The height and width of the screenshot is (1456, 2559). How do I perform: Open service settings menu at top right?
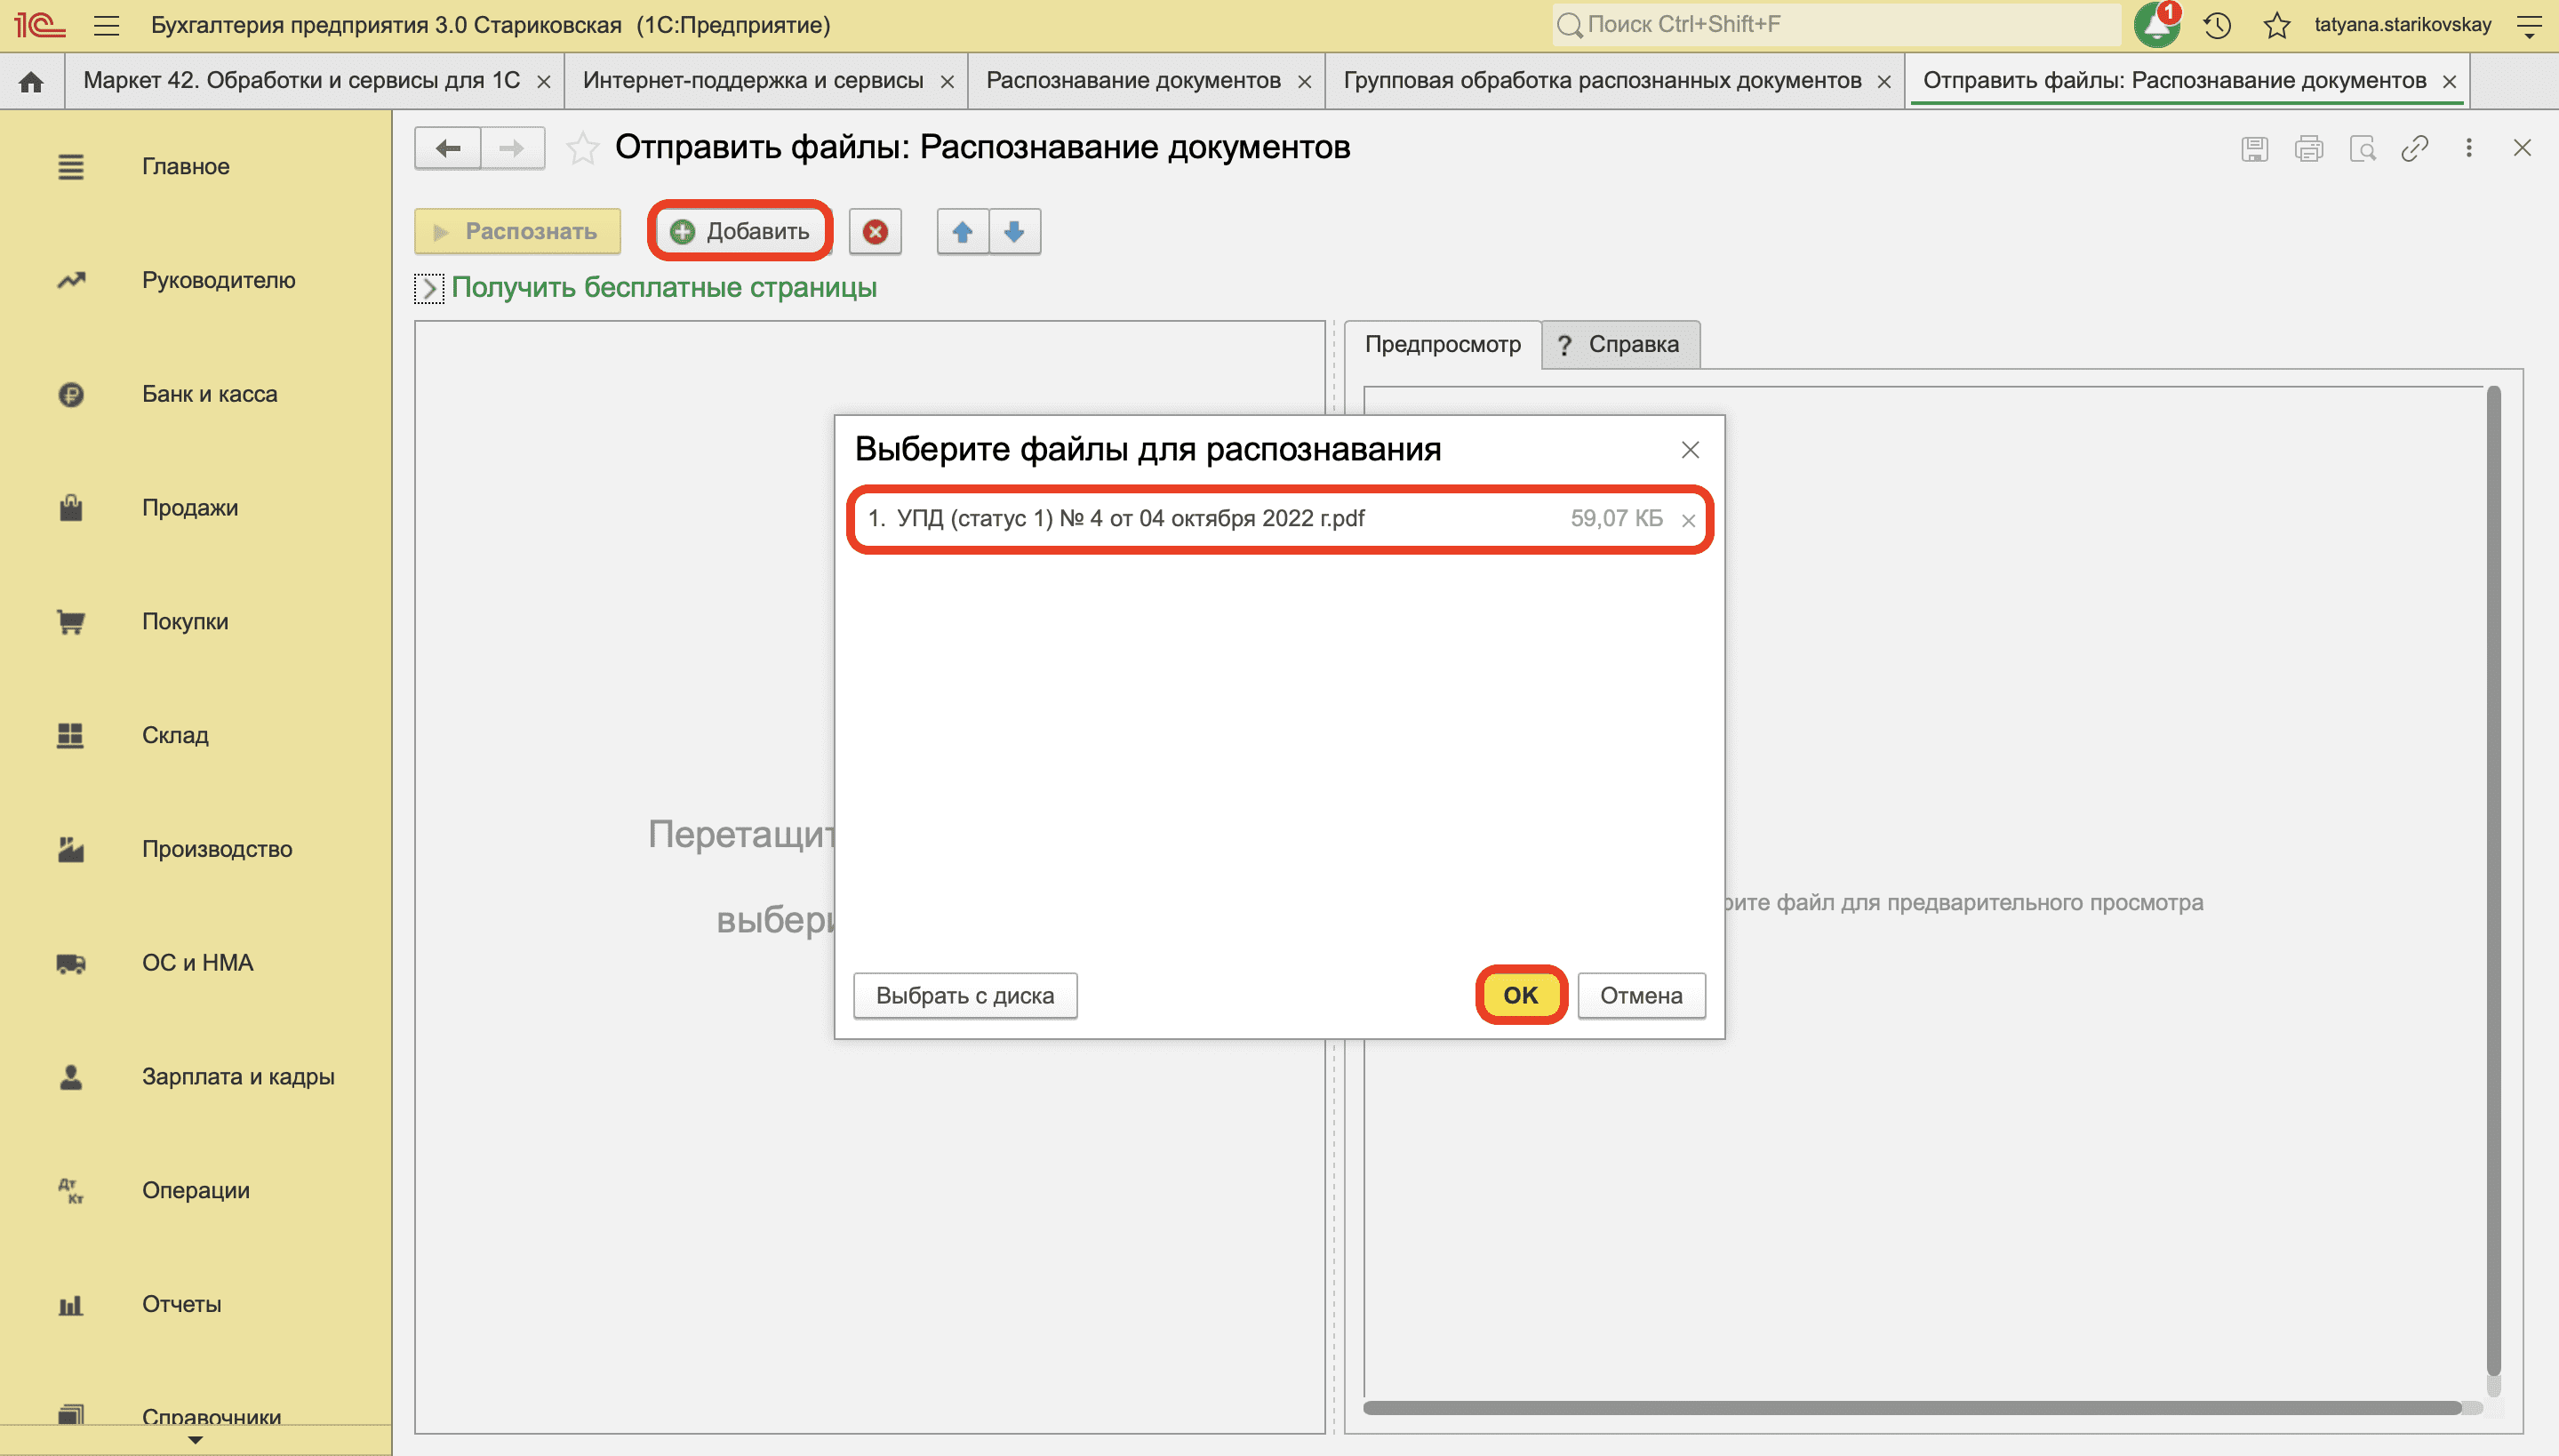point(2529,25)
